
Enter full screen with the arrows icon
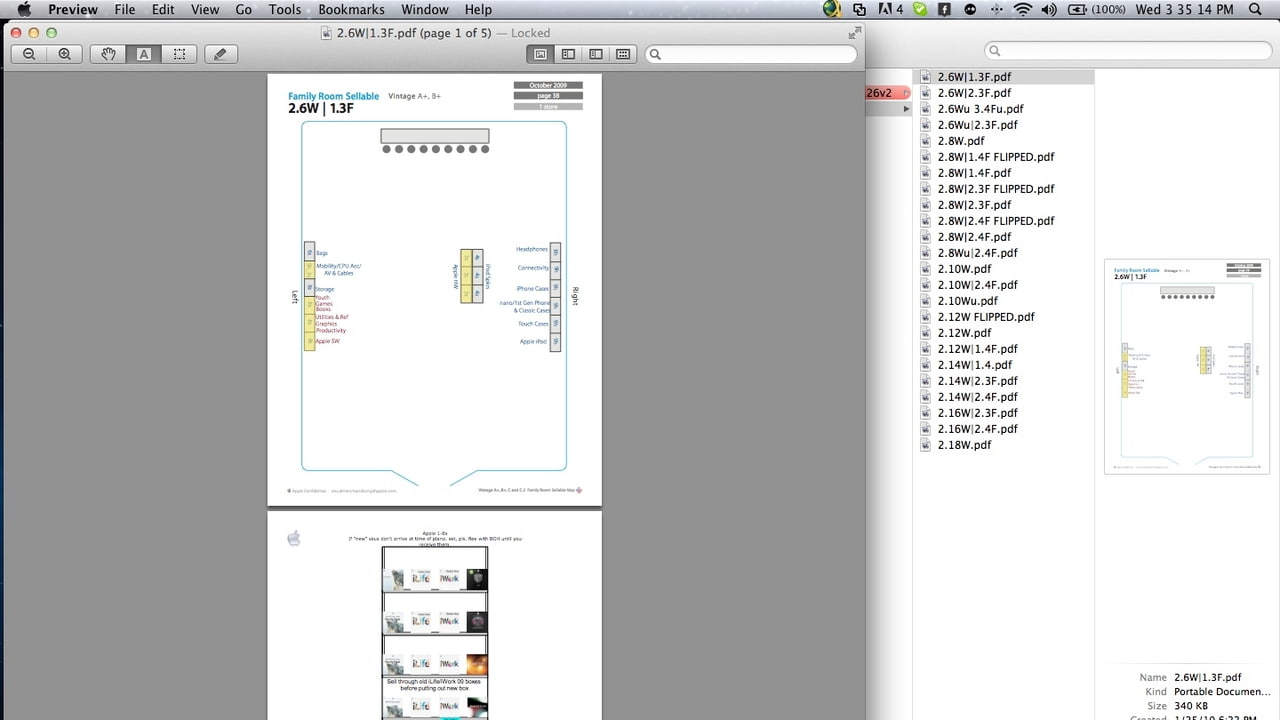tap(854, 33)
